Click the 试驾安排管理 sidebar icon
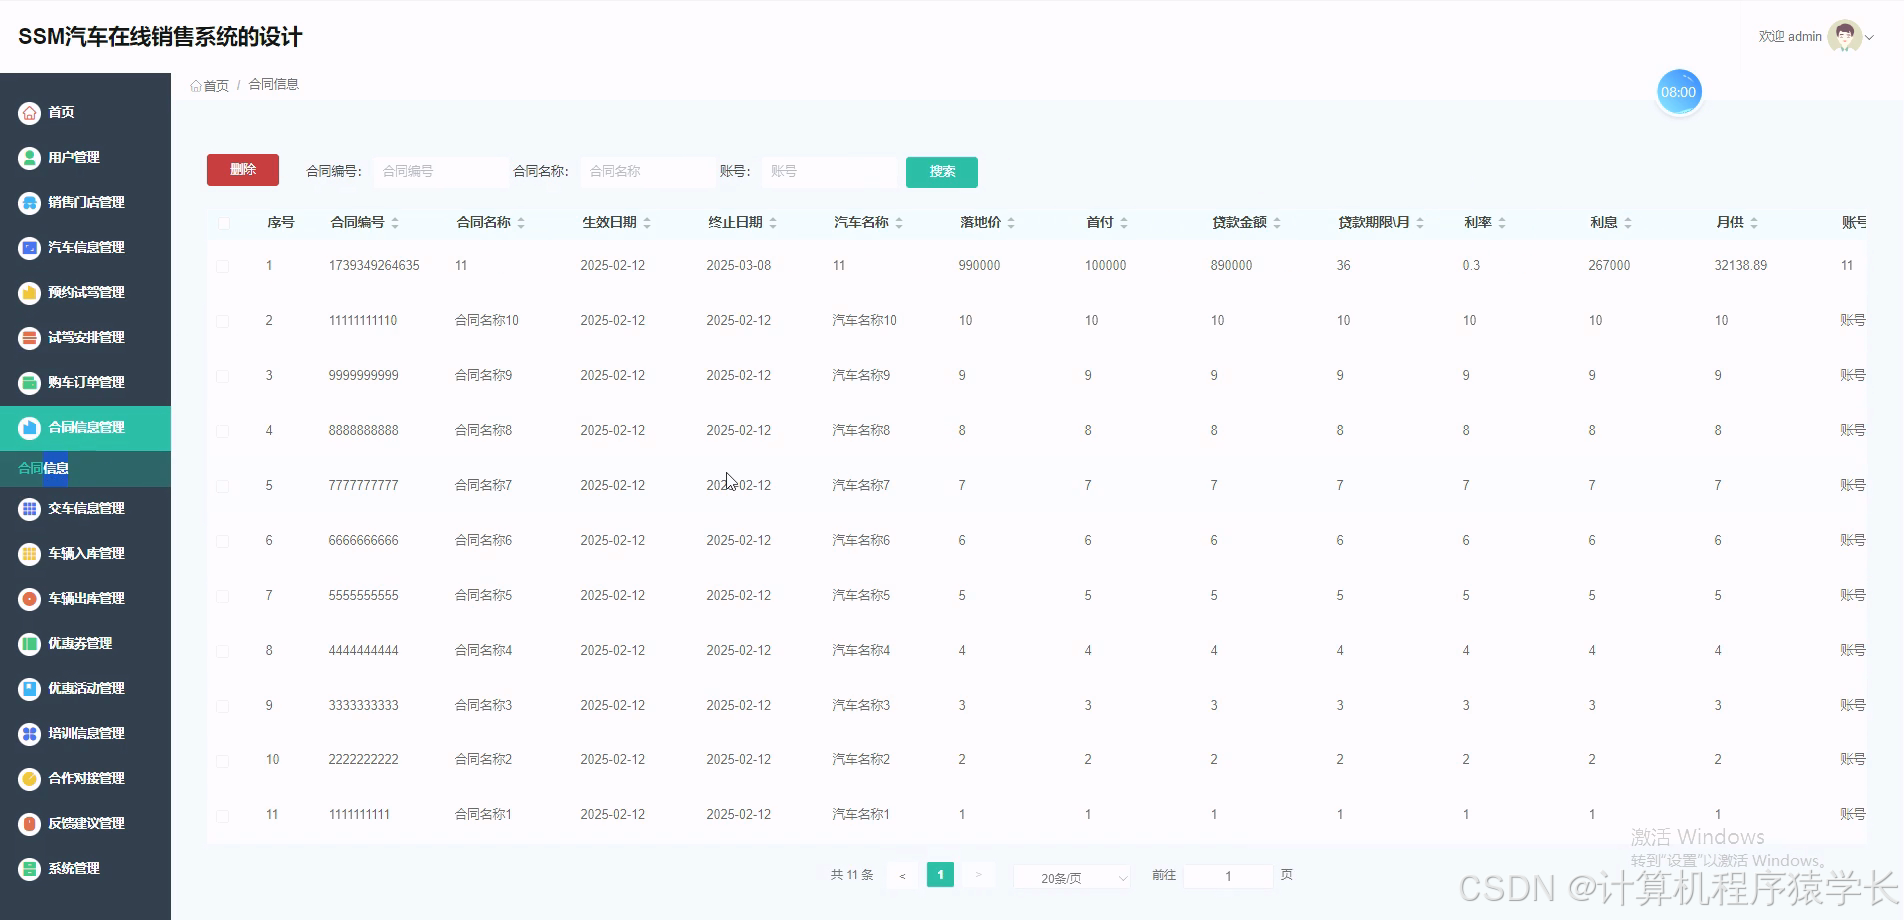 tap(30, 338)
